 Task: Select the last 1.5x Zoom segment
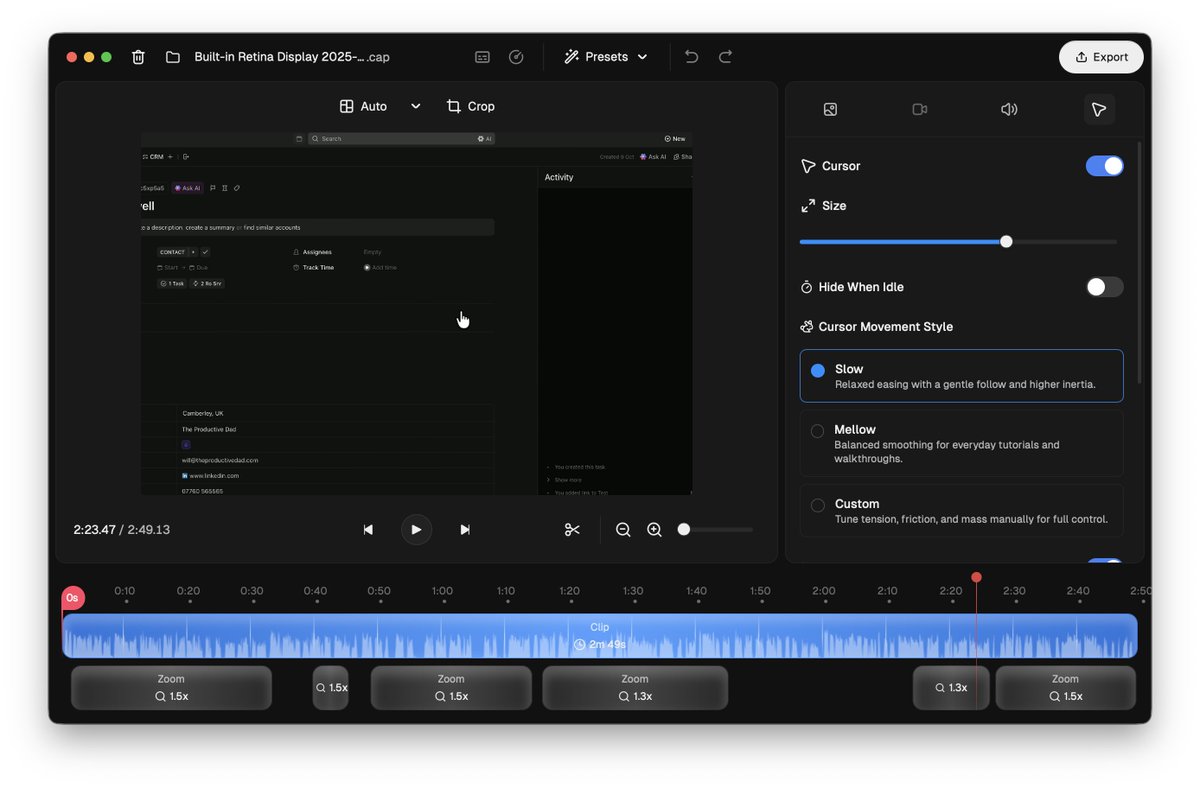(1066, 688)
